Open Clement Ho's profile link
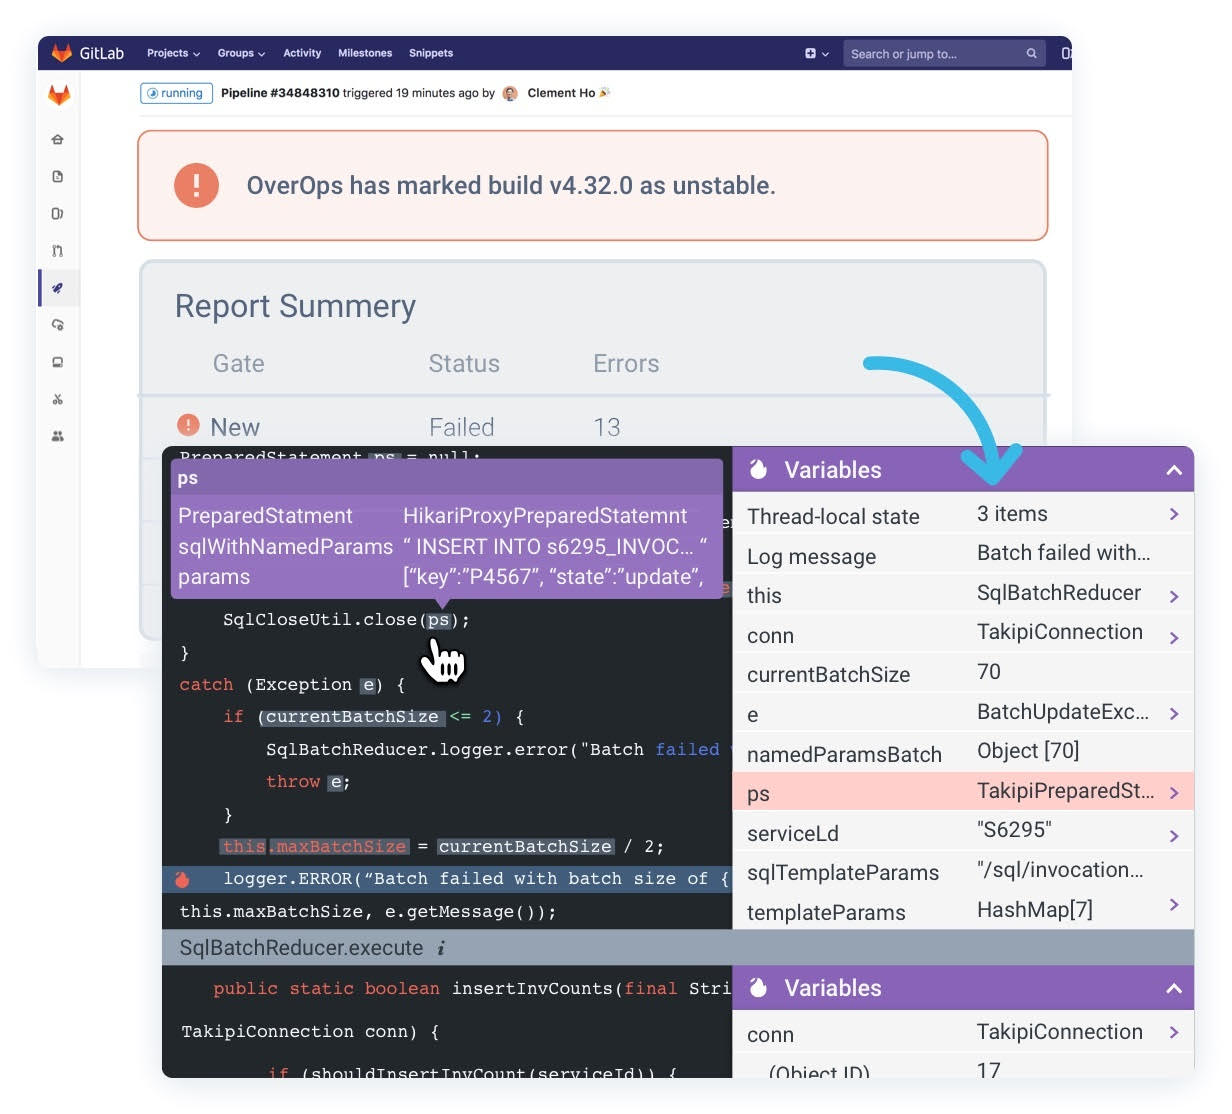Image resolution: width=1232 pixels, height=1114 pixels. coord(561,93)
